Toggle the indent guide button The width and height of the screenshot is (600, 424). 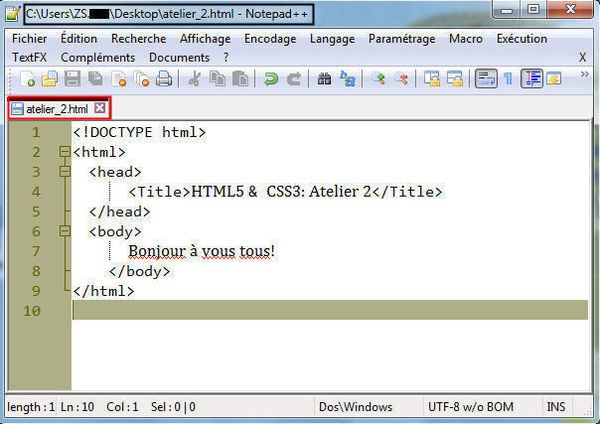click(x=532, y=79)
